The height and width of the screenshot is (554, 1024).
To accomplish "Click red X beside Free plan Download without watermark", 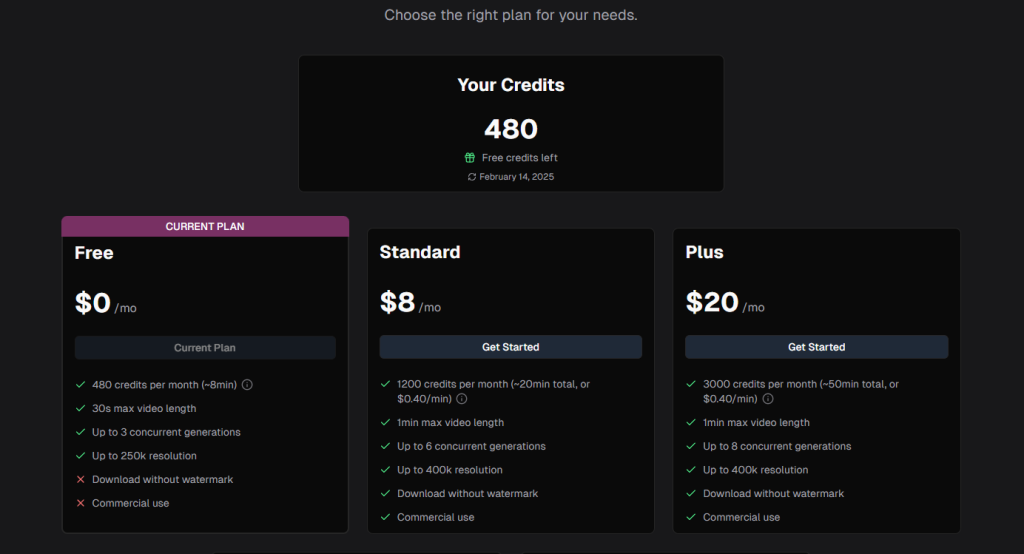I will click(x=80, y=480).
